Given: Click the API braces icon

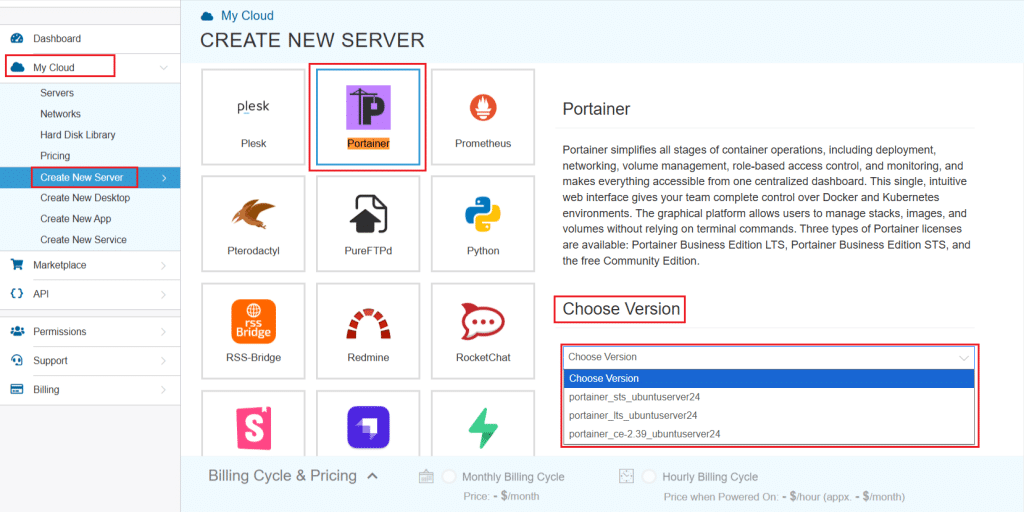Looking at the screenshot, I should pyautogui.click(x=17, y=294).
